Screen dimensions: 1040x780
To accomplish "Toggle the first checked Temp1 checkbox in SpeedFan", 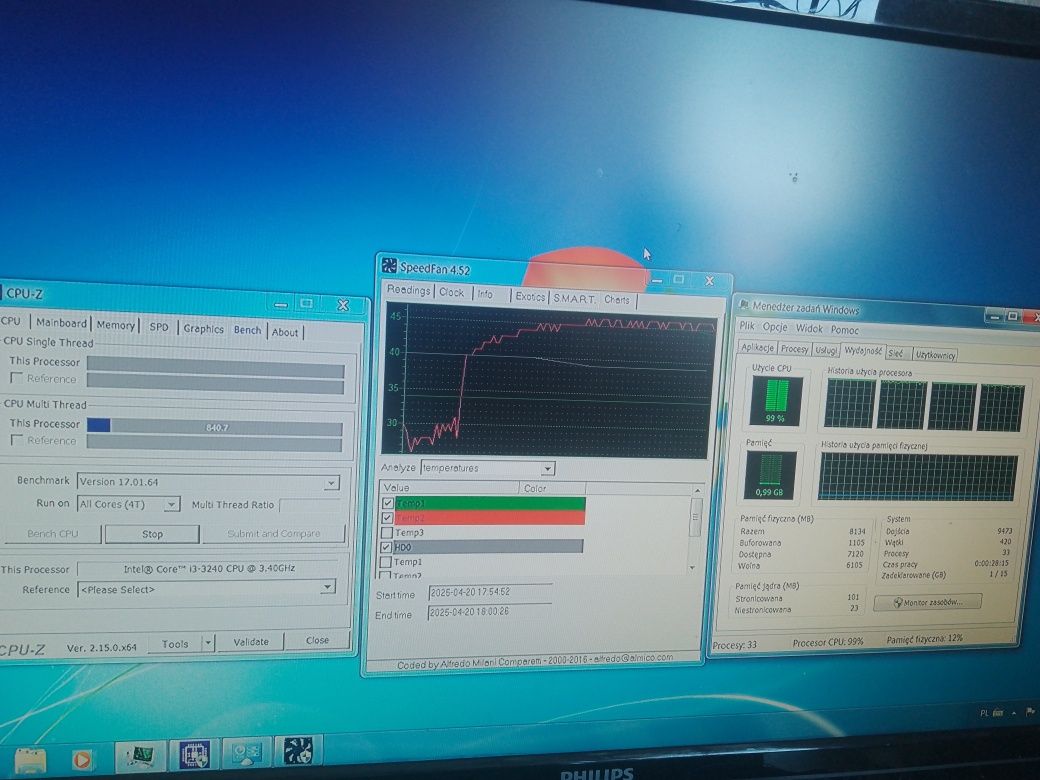I will (x=388, y=503).
